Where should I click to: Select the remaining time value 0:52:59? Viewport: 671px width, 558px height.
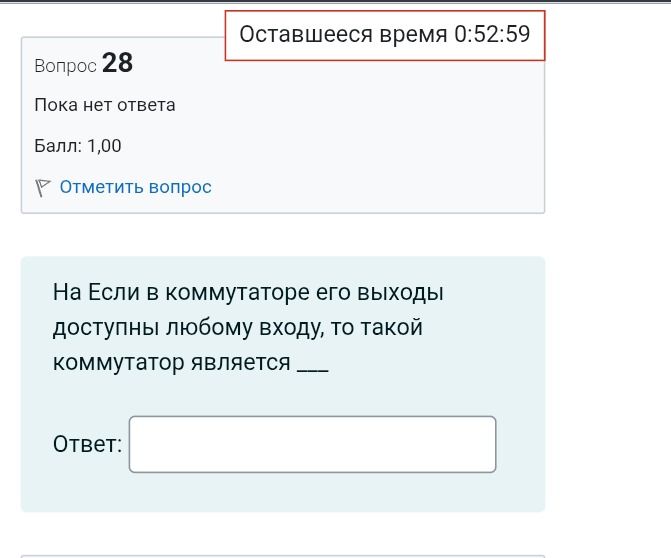[x=492, y=34]
